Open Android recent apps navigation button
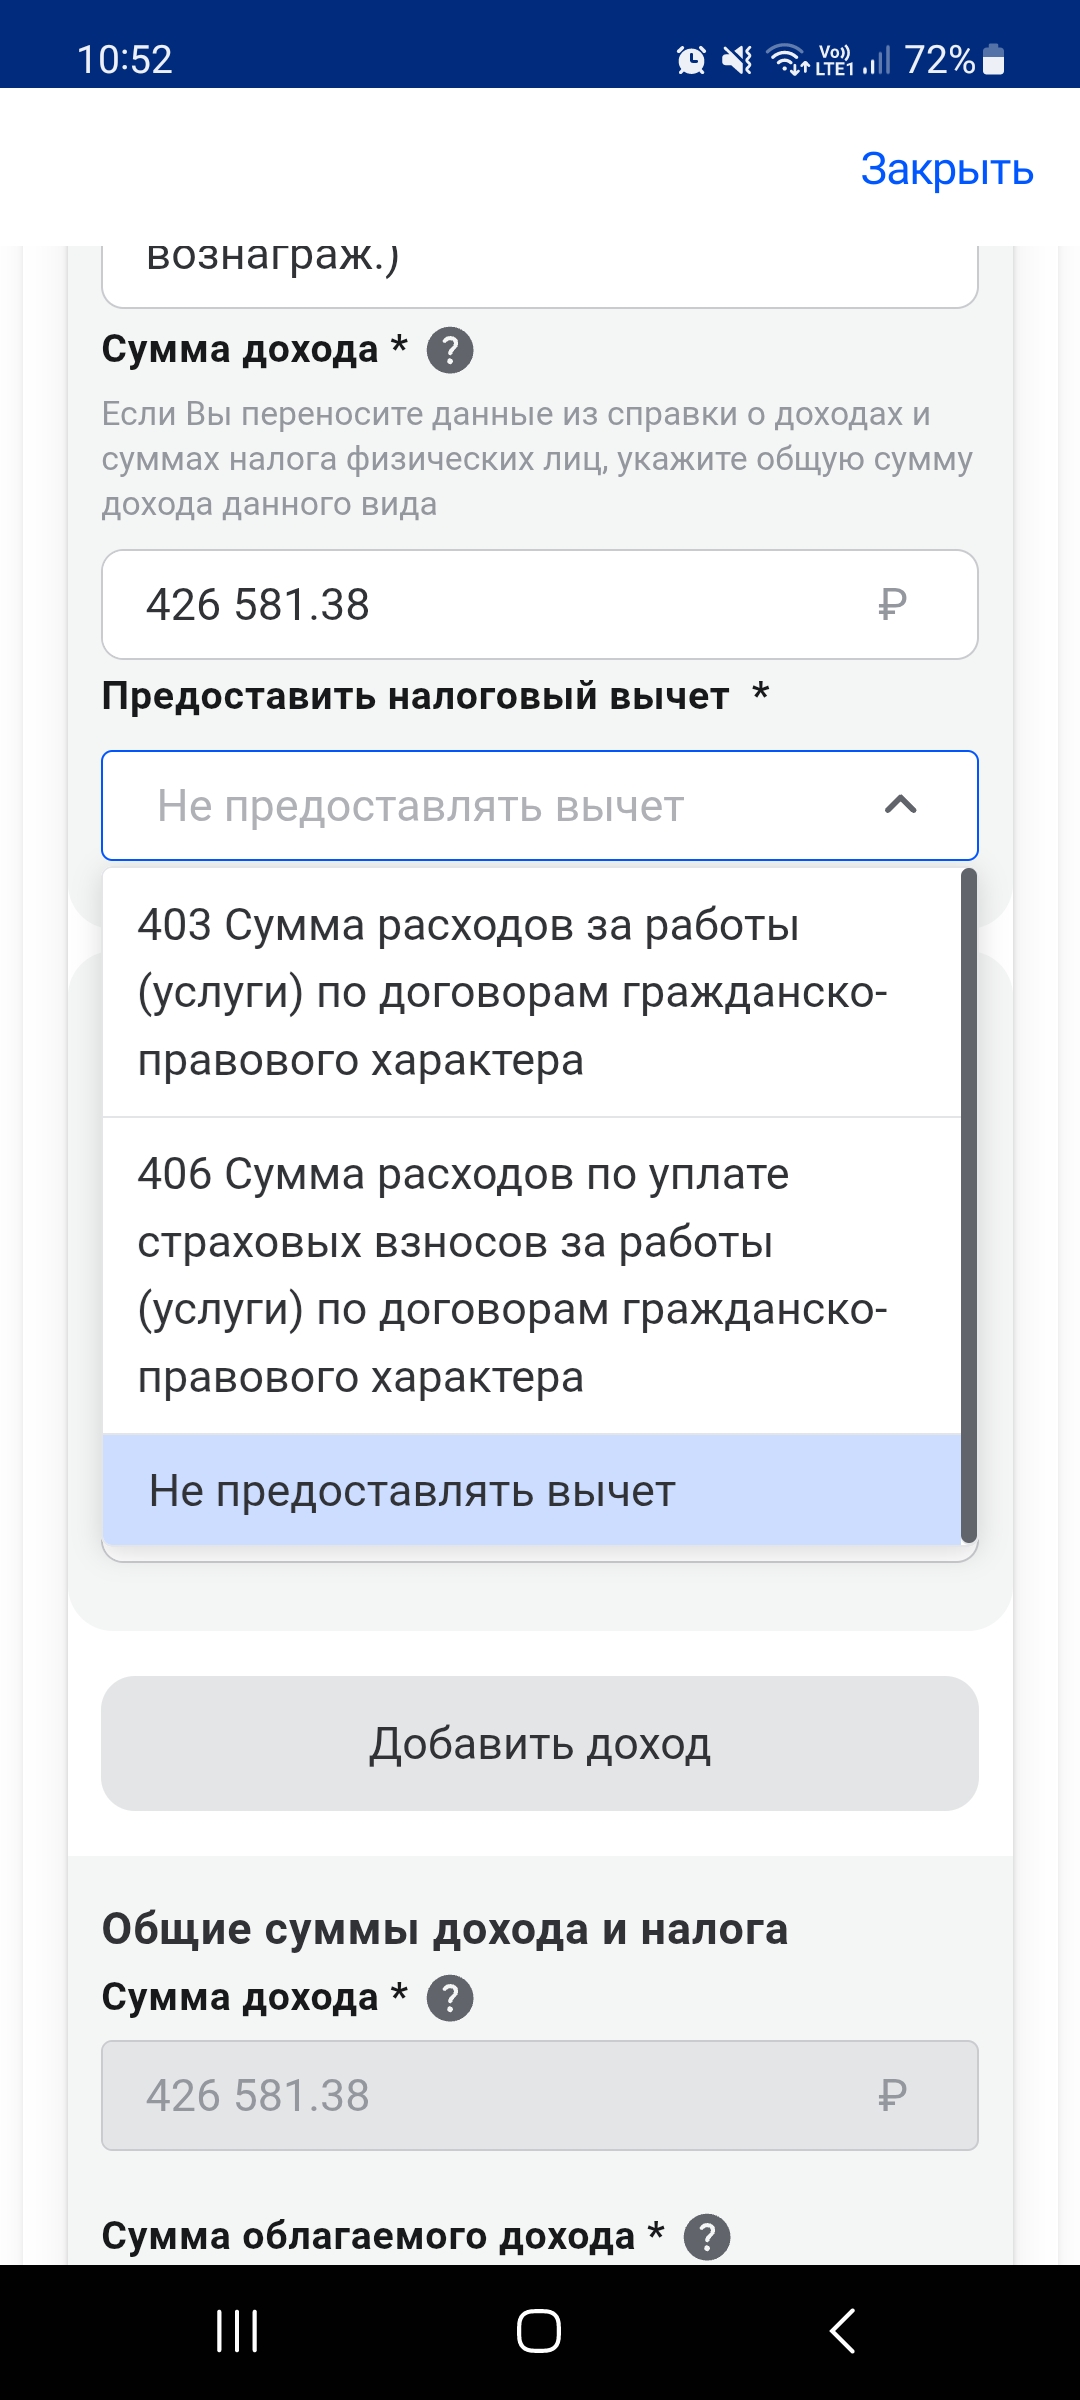 pos(237,2331)
